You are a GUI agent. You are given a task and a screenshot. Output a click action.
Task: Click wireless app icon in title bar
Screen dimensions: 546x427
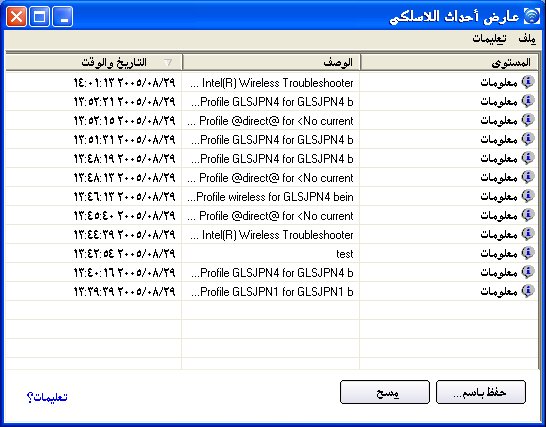[x=532, y=16]
